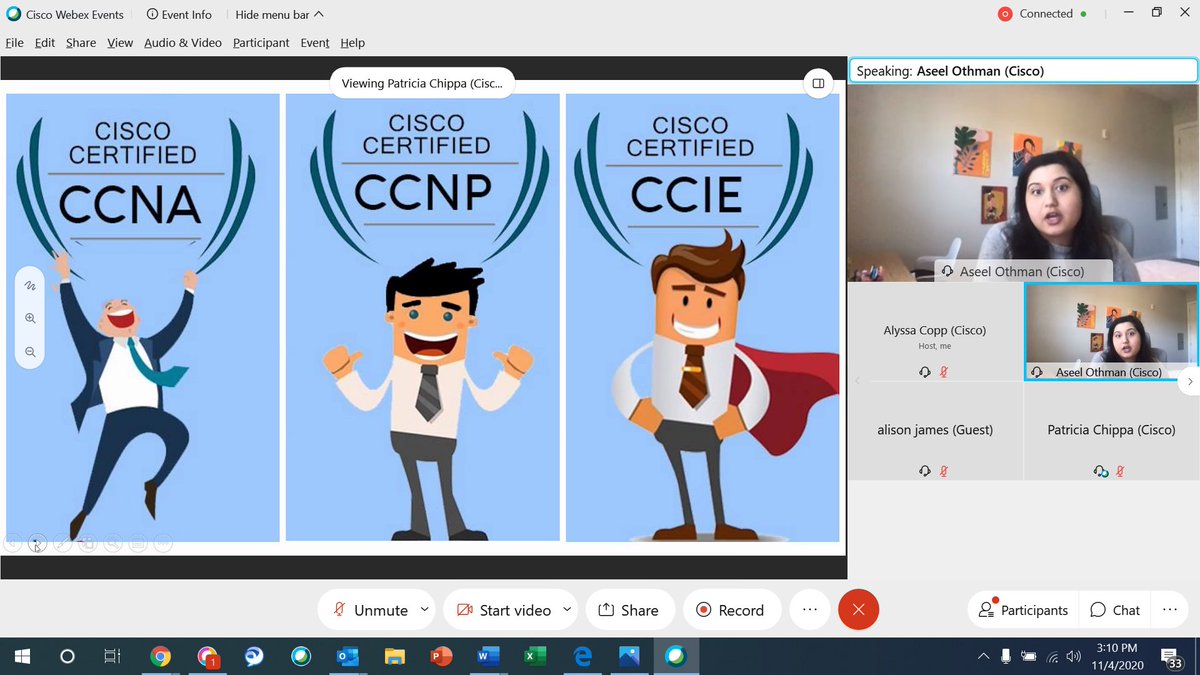
Task: Open Word from the taskbar
Action: coord(488,657)
